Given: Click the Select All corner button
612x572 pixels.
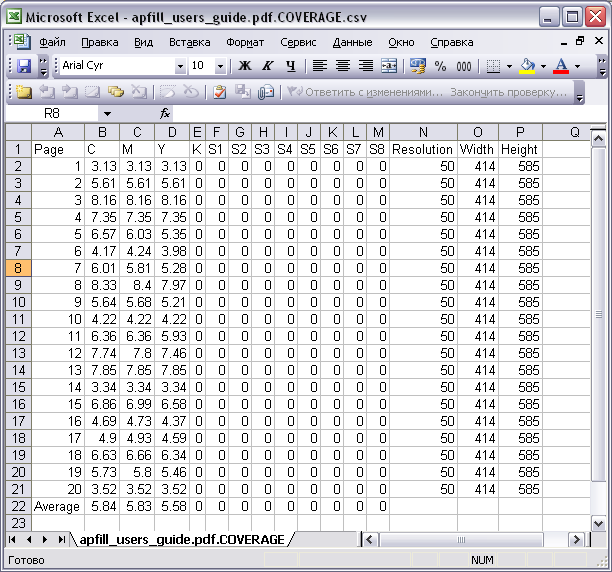Looking at the screenshot, I should point(18,132).
